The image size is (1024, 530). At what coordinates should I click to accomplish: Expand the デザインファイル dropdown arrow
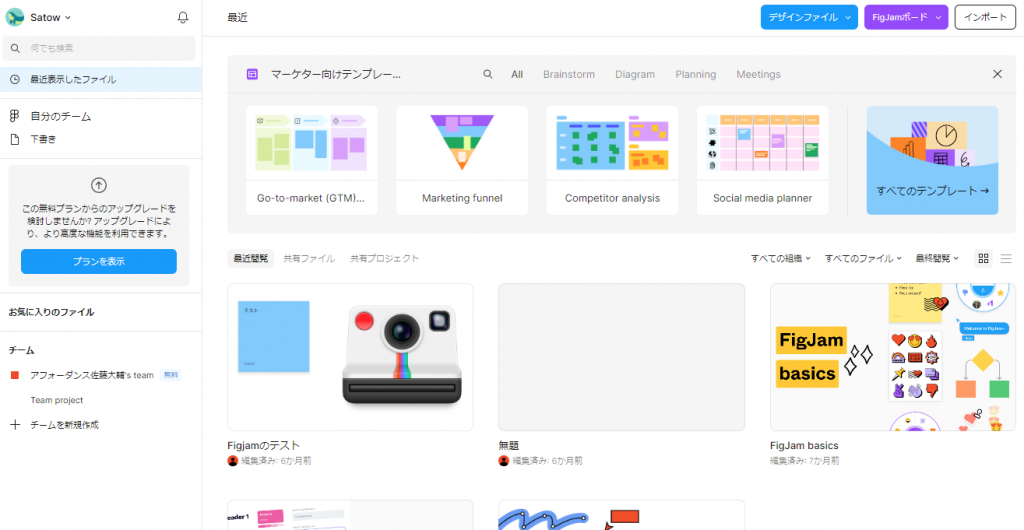pyautogui.click(x=848, y=18)
